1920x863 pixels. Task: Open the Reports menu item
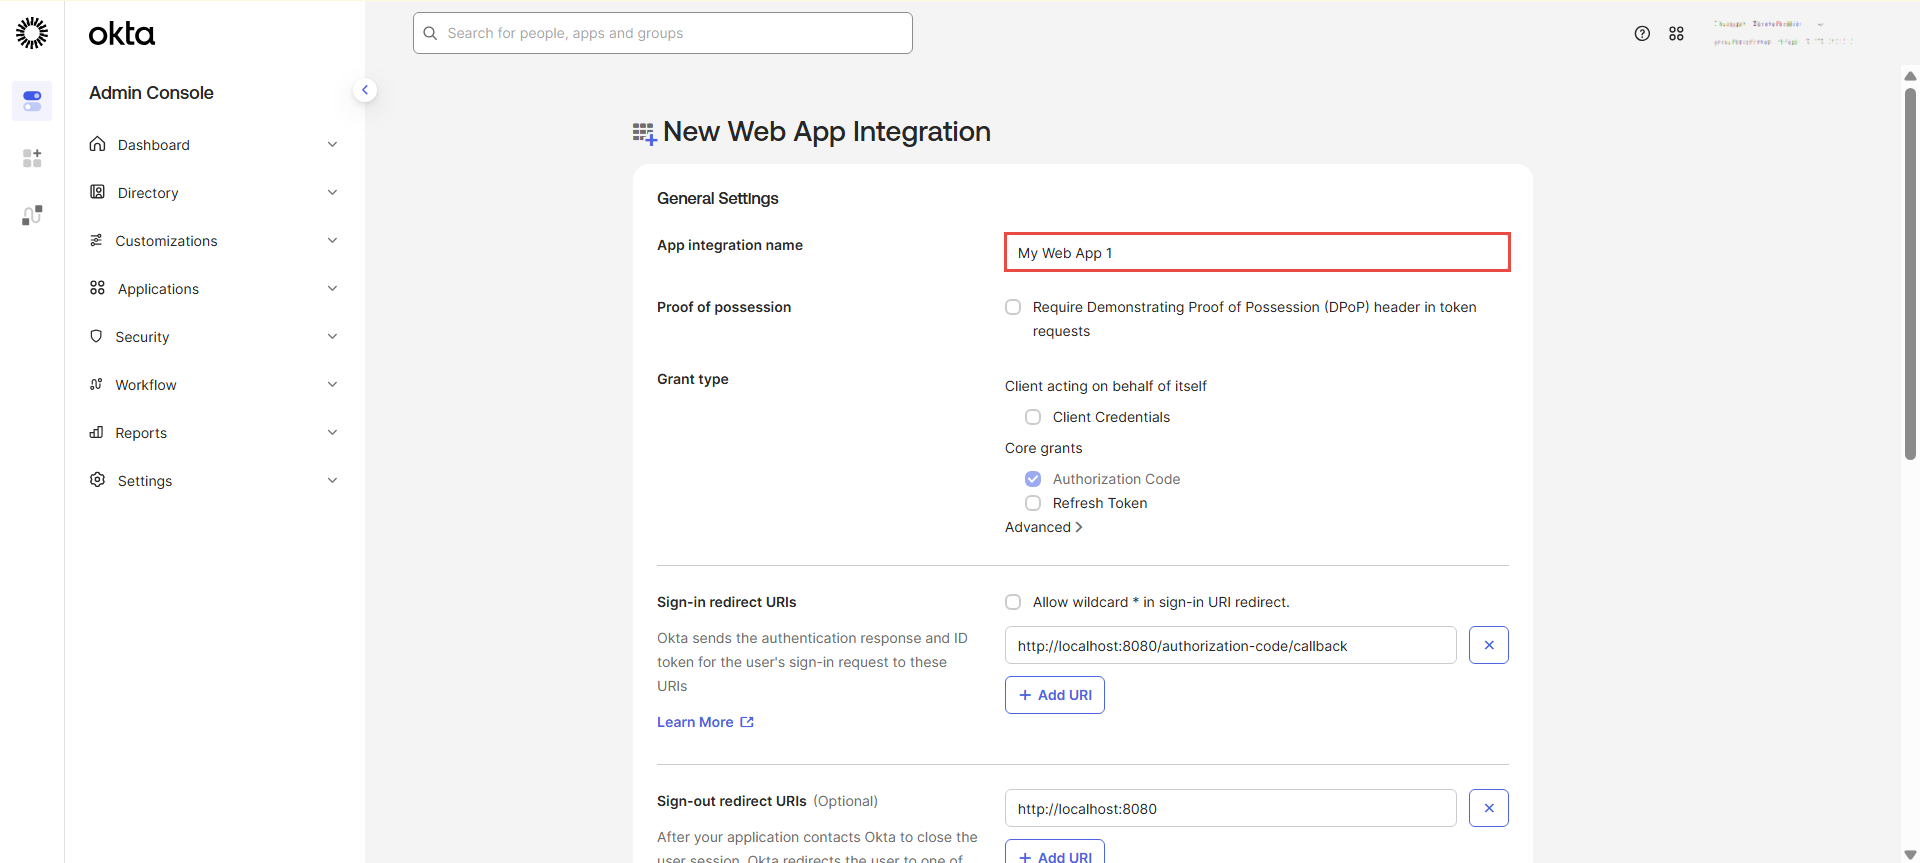click(141, 433)
